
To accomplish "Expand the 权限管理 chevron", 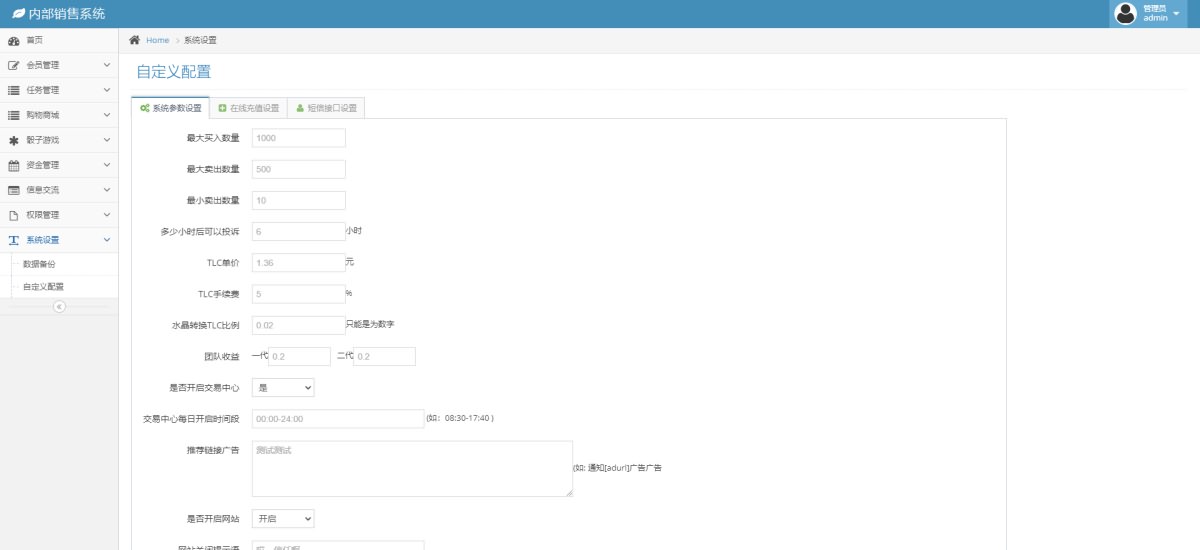I will coord(107,215).
